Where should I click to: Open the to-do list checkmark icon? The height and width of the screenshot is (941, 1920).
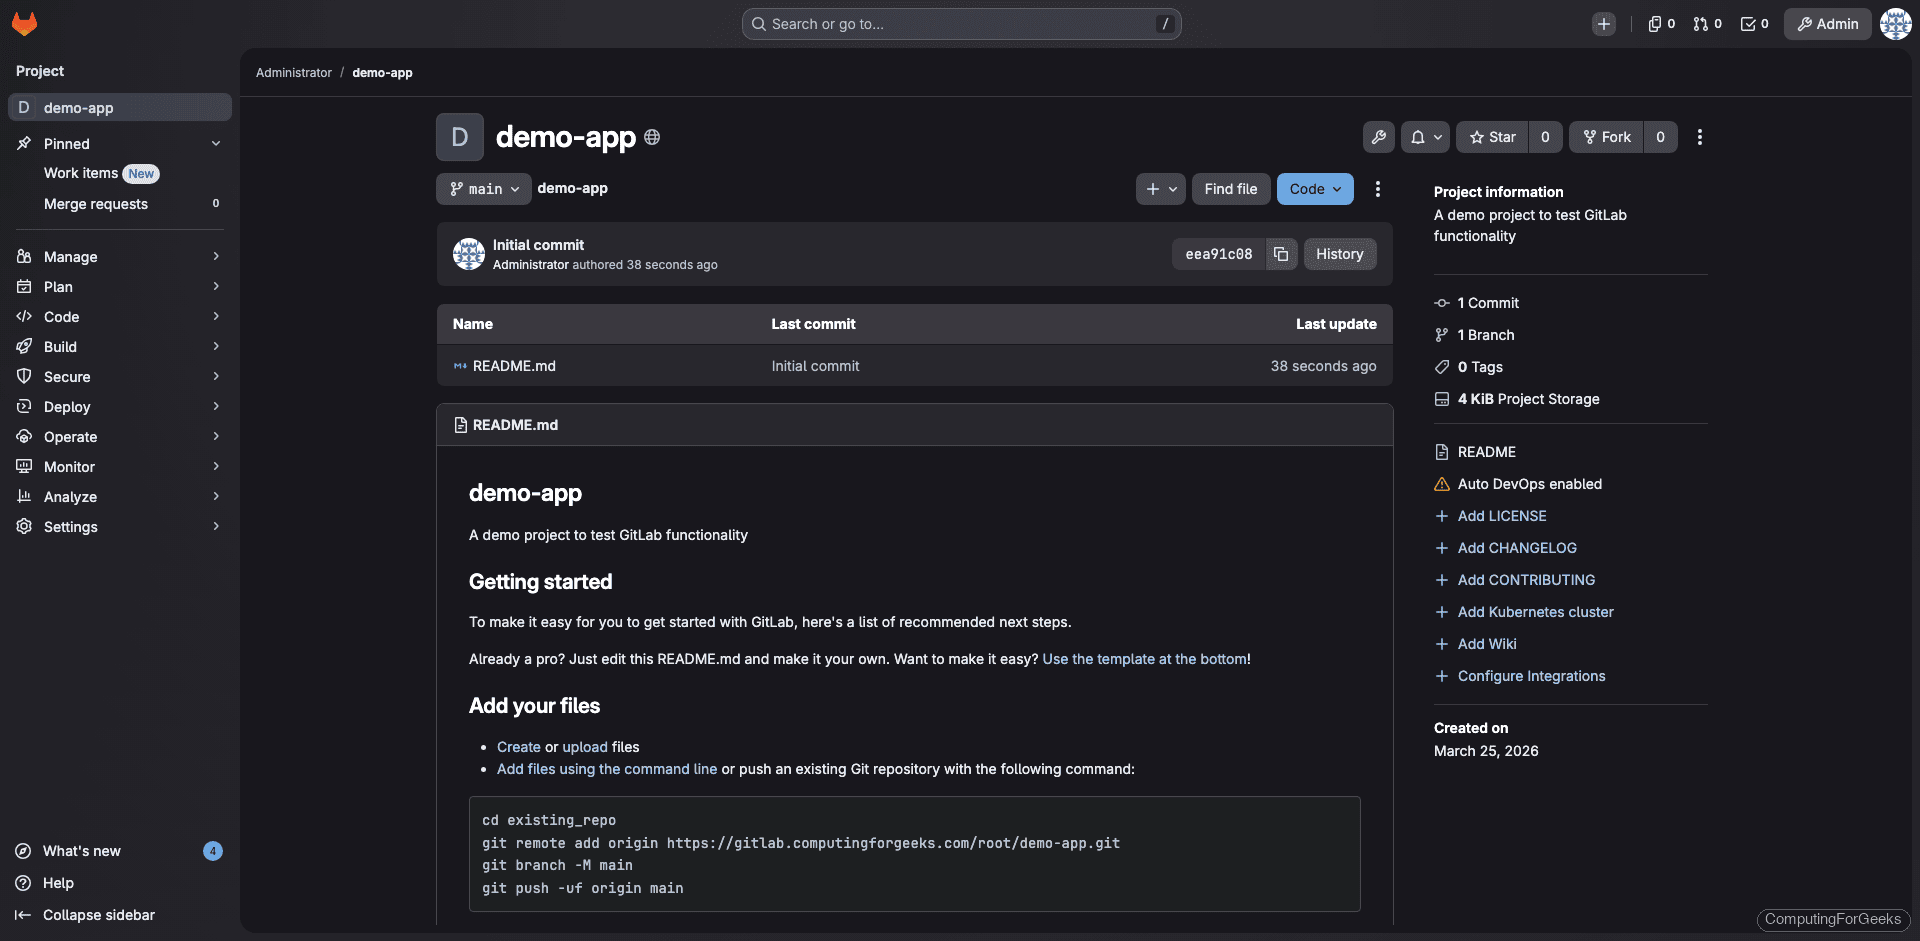(x=1747, y=23)
